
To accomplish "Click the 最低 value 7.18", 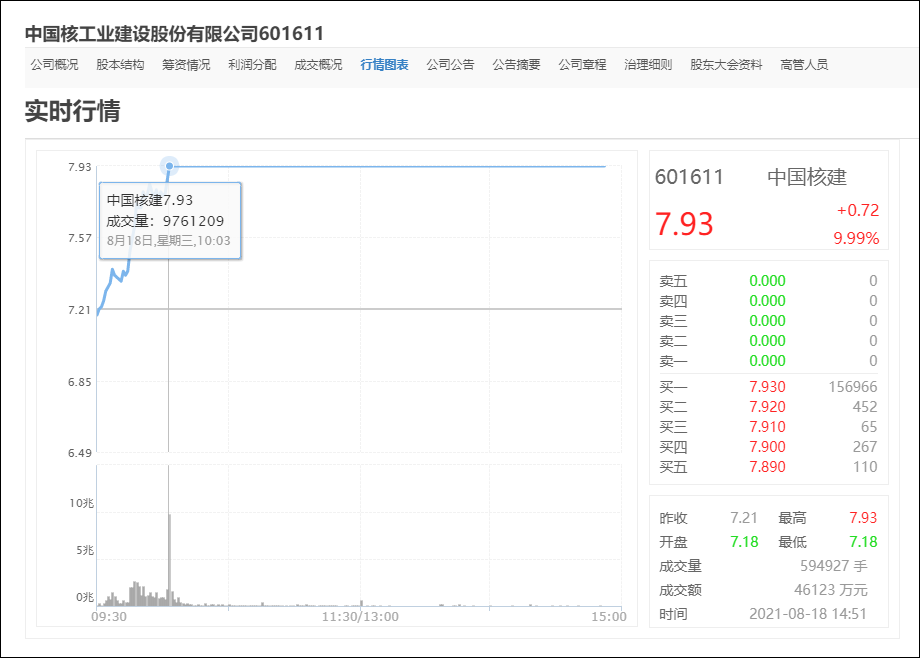I will click(x=863, y=542).
